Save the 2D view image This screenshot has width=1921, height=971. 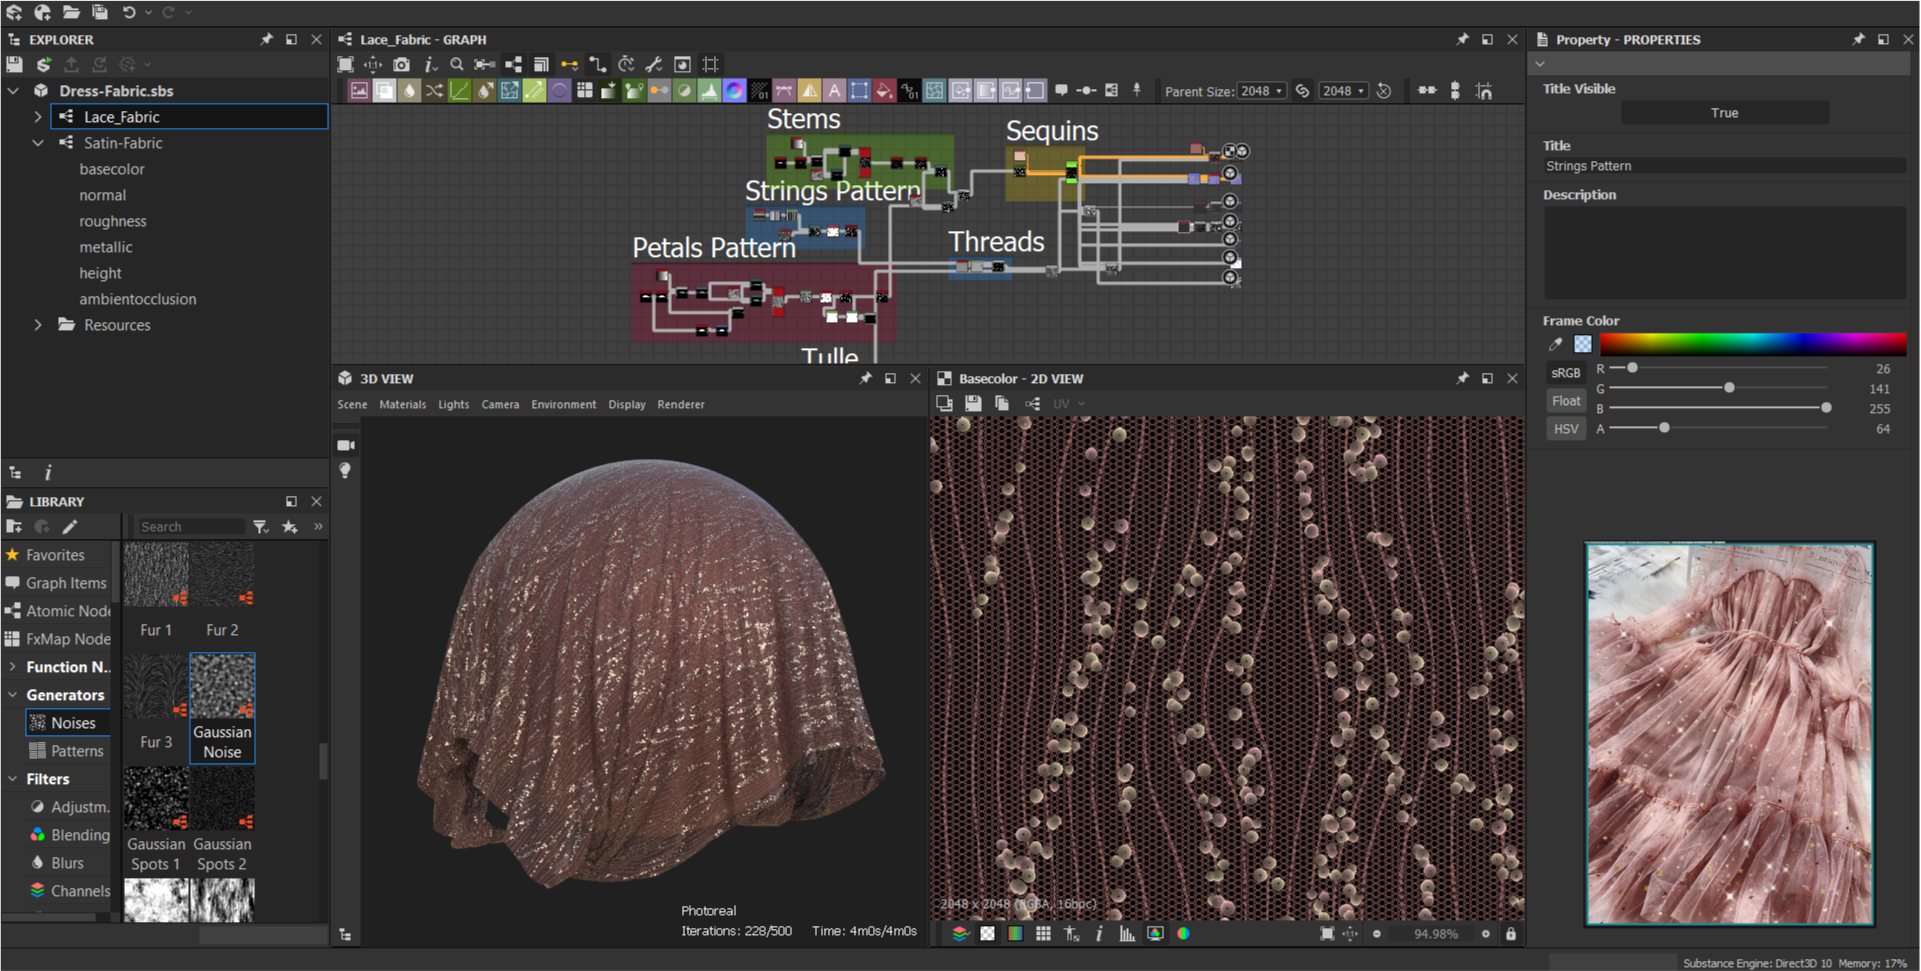(973, 404)
